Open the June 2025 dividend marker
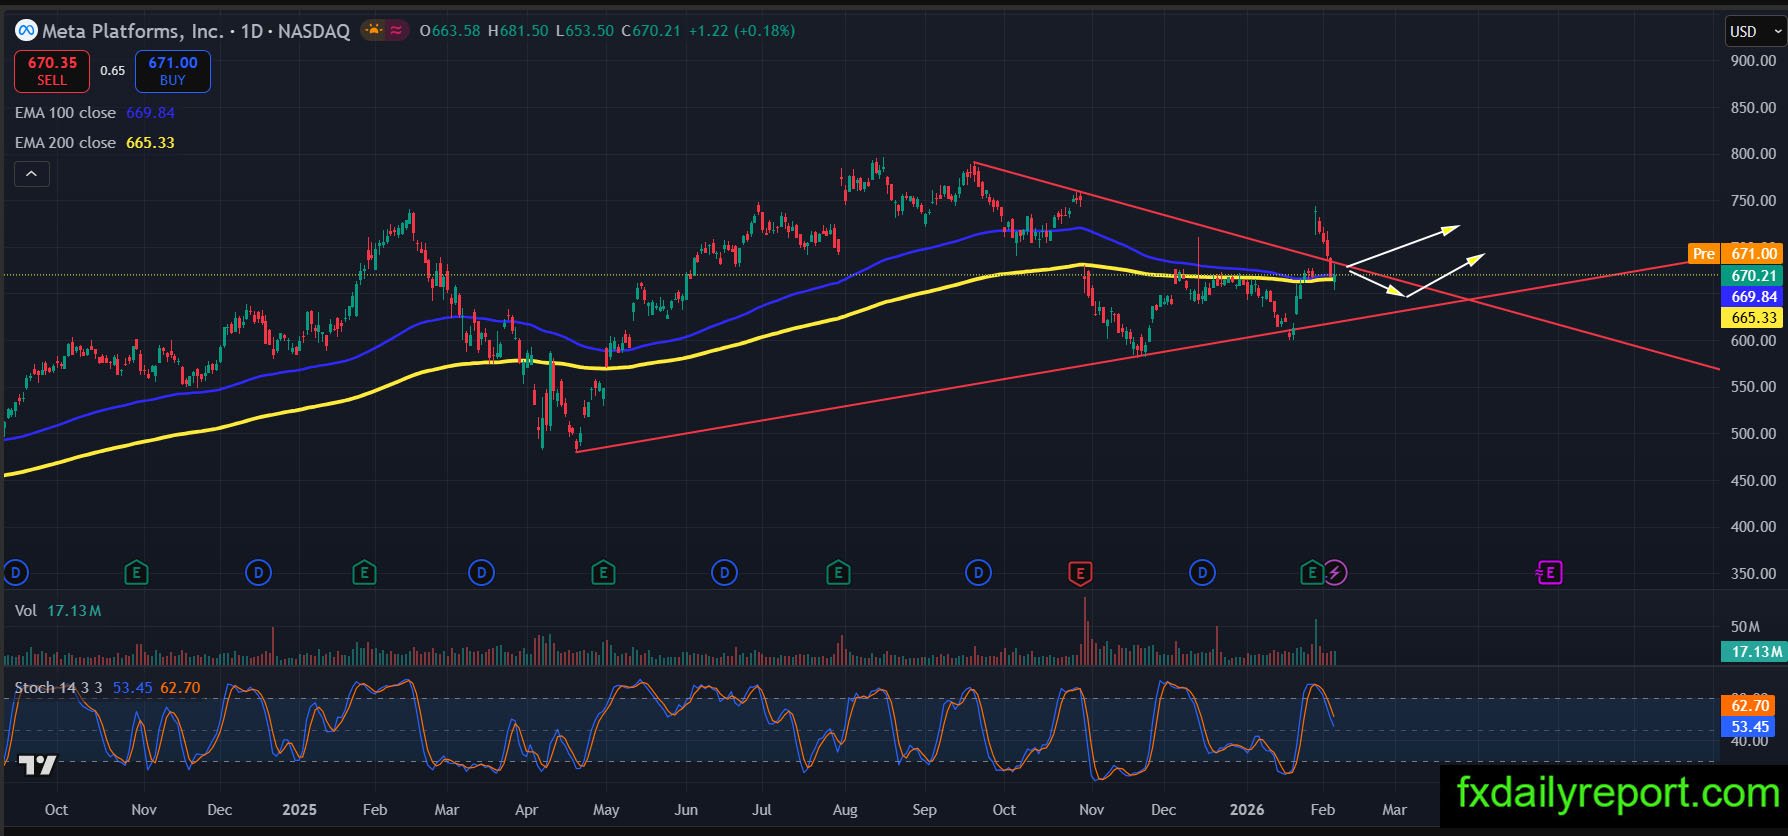The width and height of the screenshot is (1788, 836). (724, 573)
